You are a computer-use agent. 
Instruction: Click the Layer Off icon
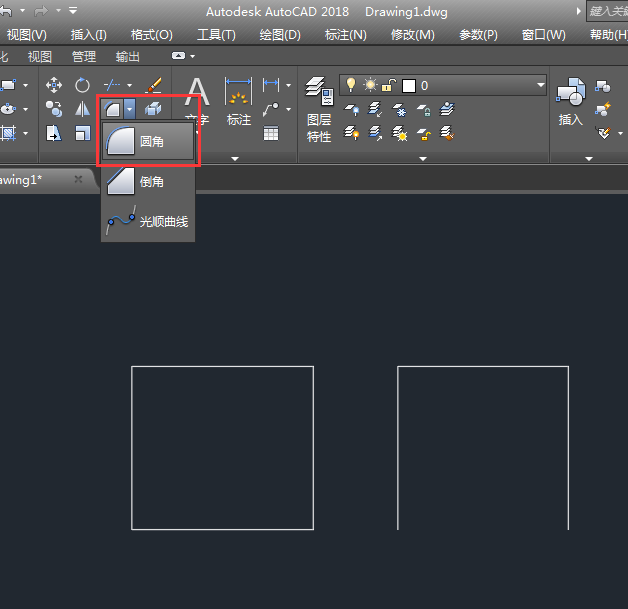pos(352,109)
